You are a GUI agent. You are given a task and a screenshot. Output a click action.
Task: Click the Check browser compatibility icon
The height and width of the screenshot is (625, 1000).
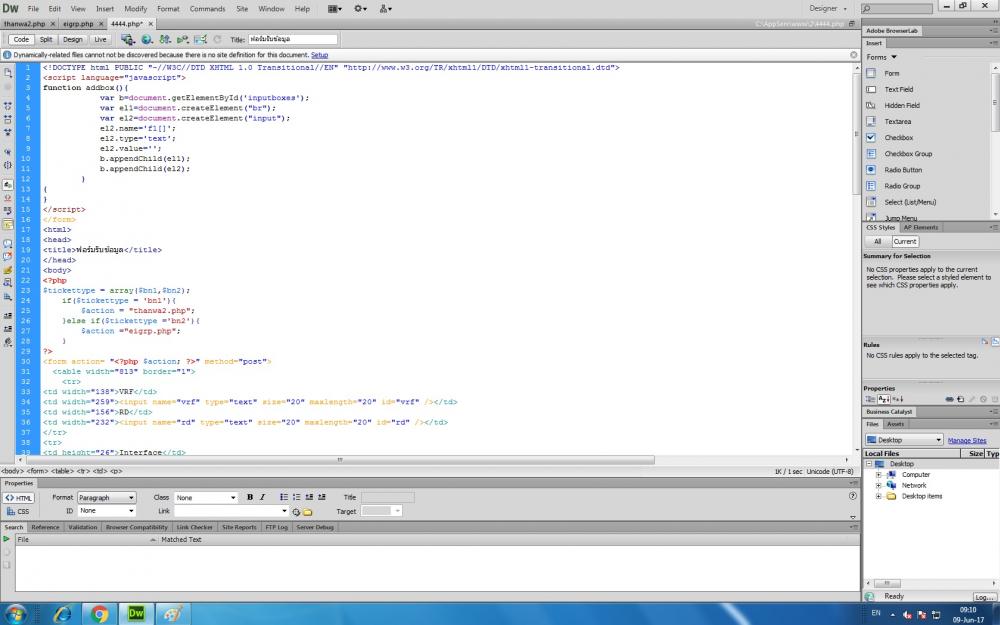[x=200, y=40]
